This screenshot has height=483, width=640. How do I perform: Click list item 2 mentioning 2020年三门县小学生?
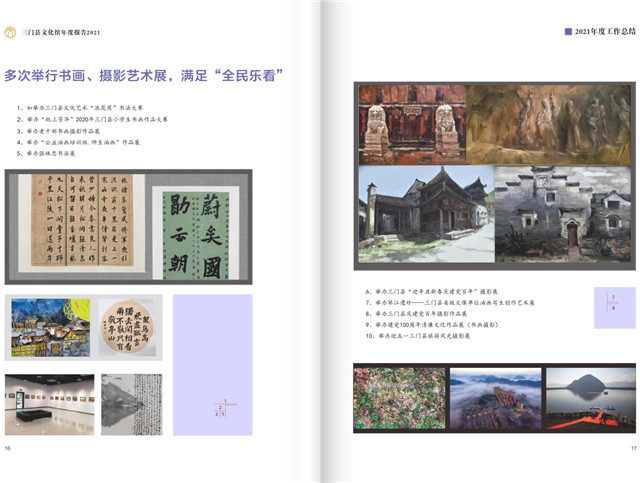point(92,119)
